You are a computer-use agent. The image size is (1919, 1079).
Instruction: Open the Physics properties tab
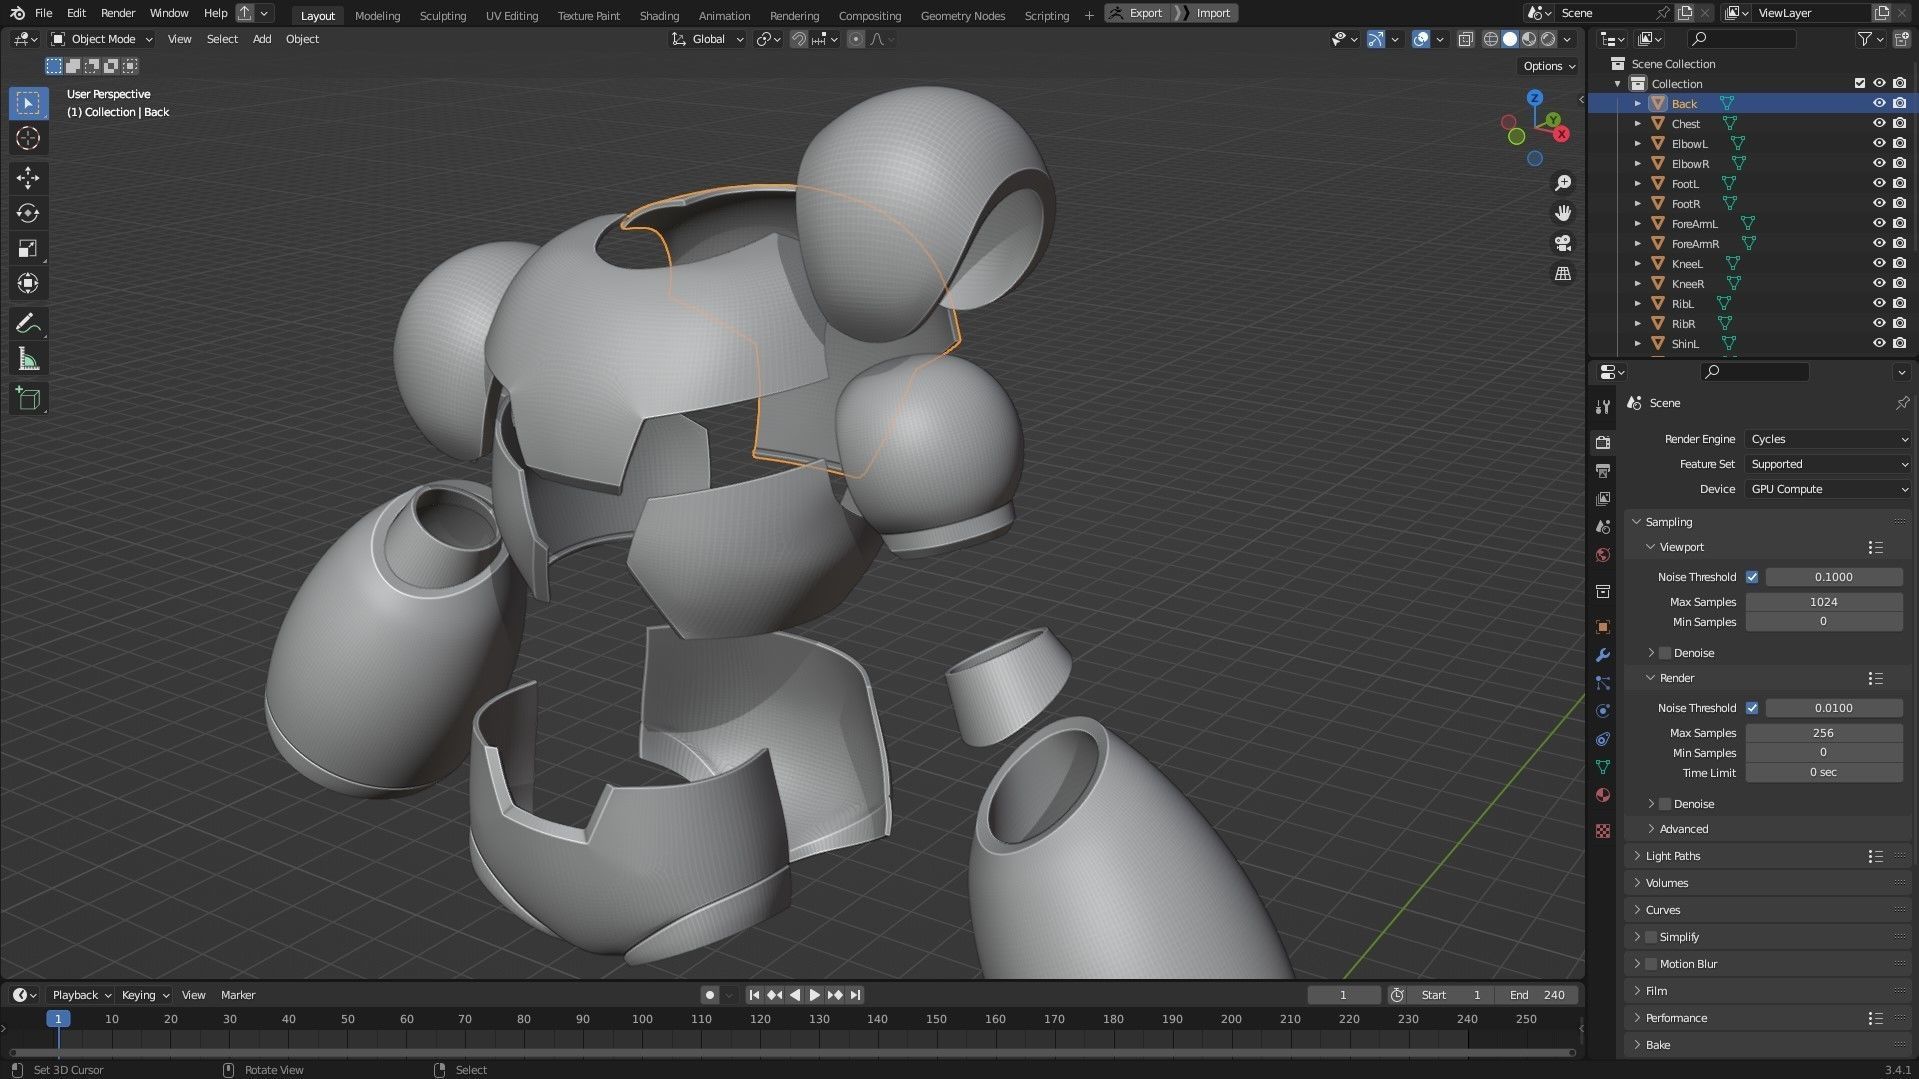(x=1603, y=711)
